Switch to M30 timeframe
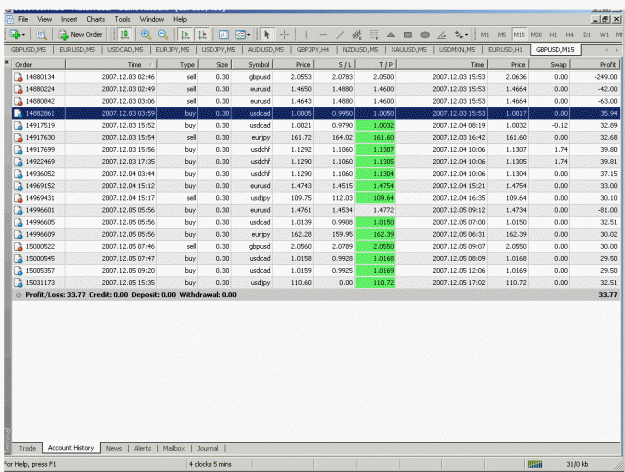The width and height of the screenshot is (625, 472). pos(536,35)
